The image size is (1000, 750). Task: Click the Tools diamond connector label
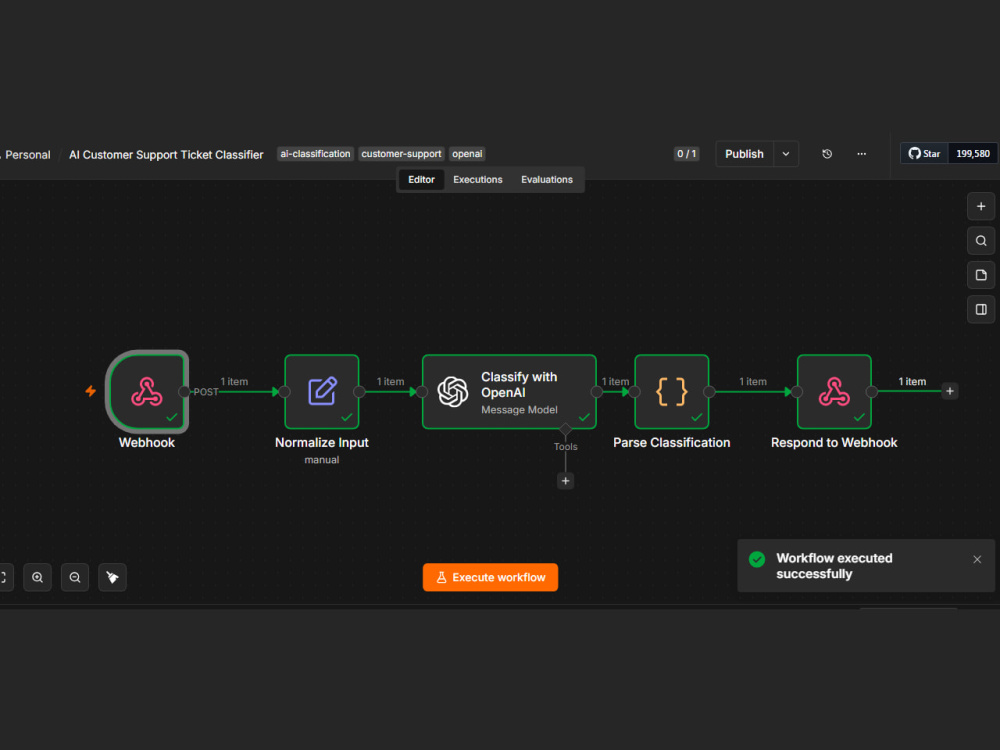click(566, 446)
